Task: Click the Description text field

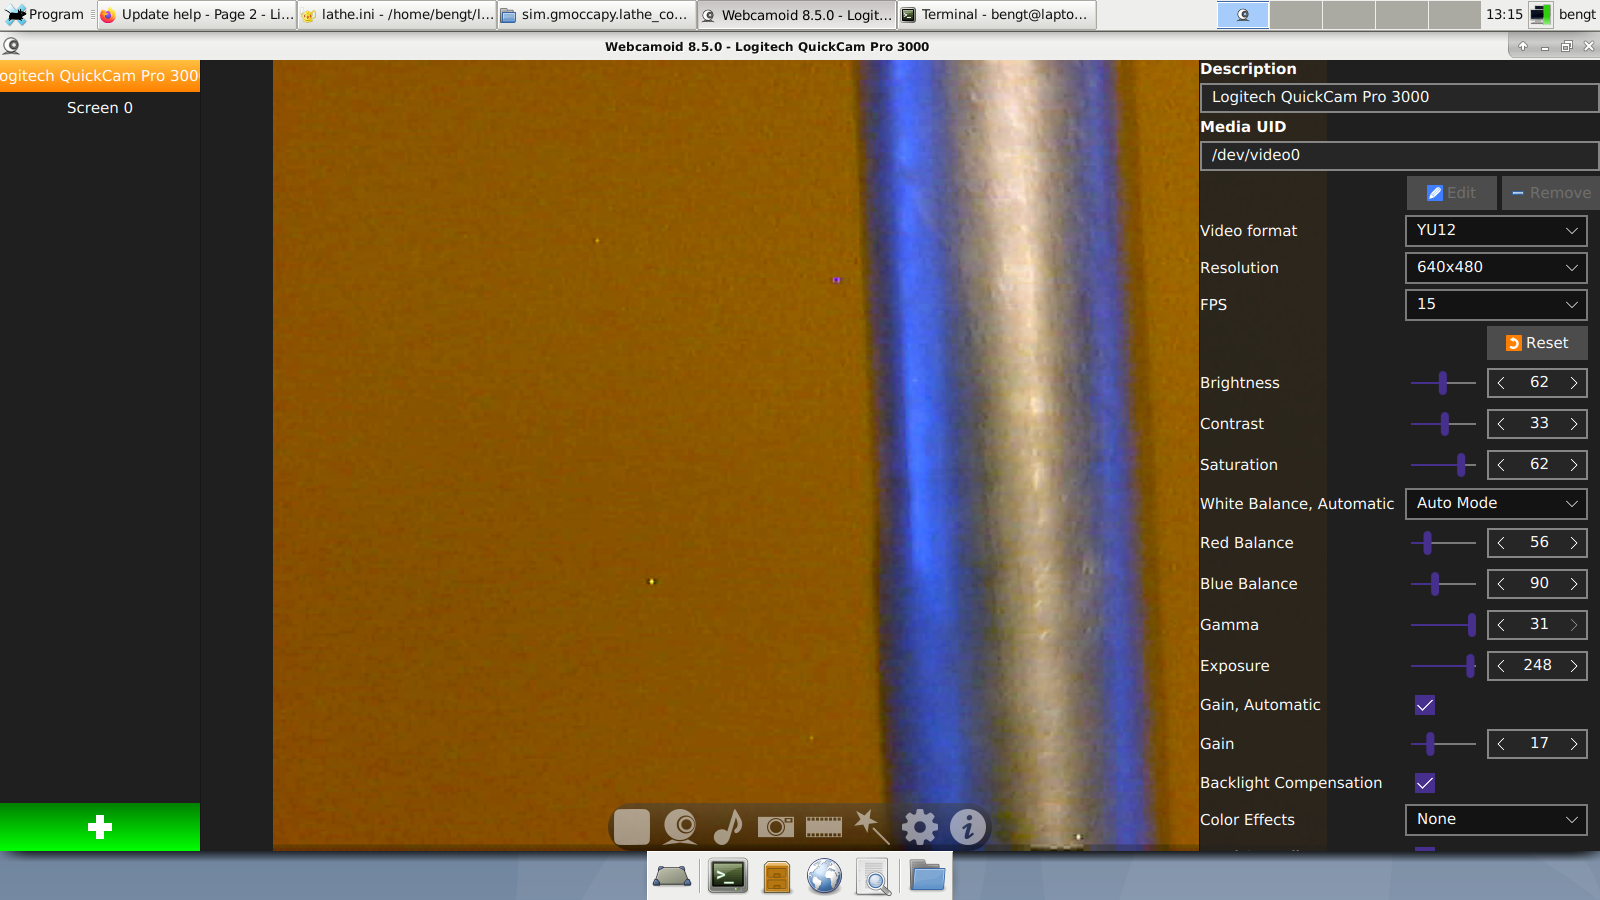Action: [x=1399, y=97]
